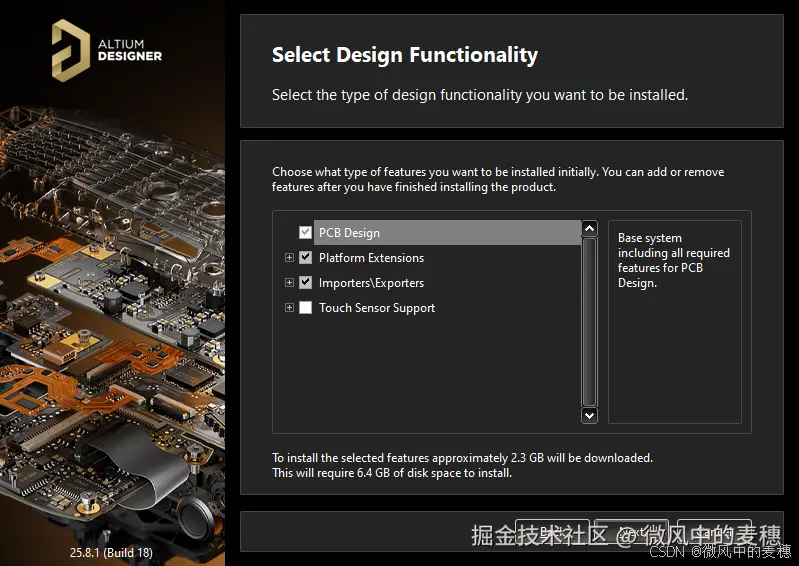799x566 pixels.
Task: Click the 'Select Design Functionality' heading
Action: click(405, 55)
